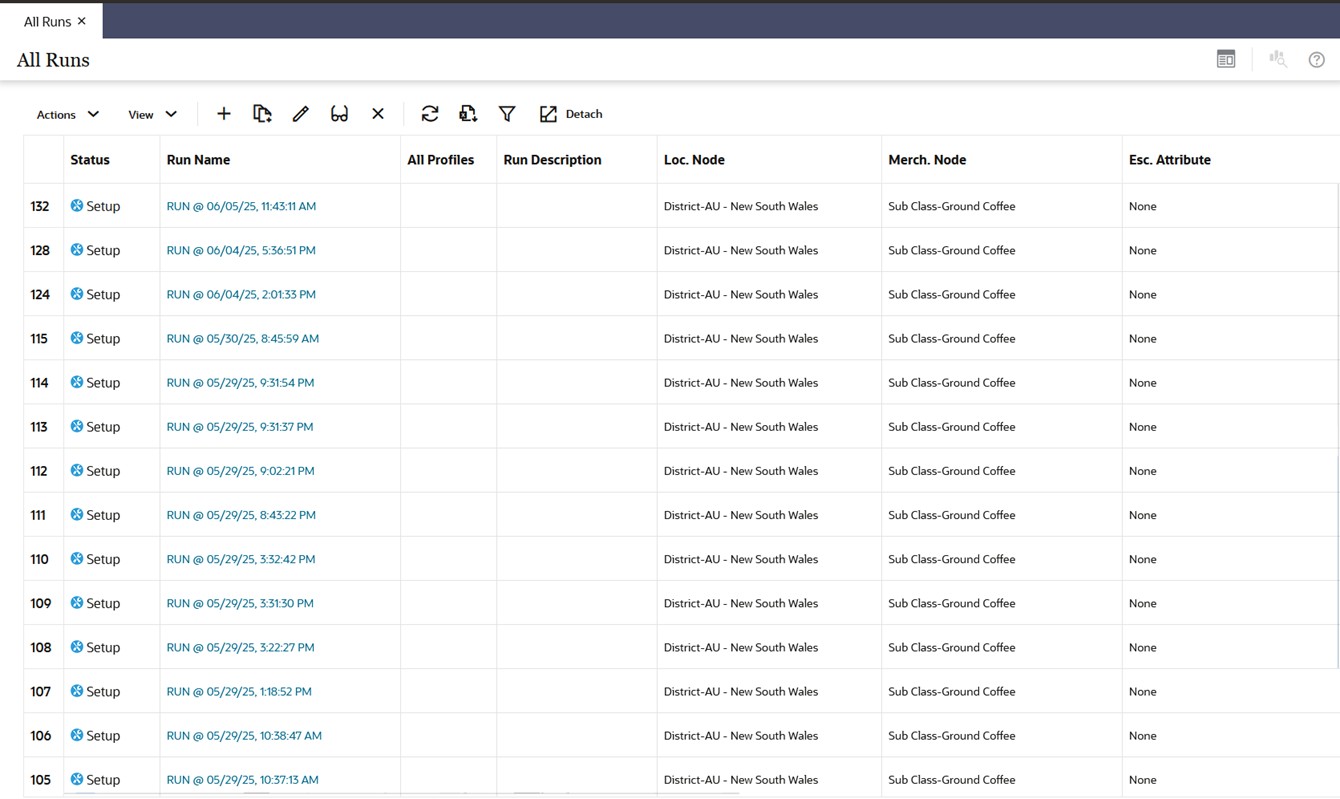Open run RUN @ 05/29/25, 8:43:22 PM
The height and width of the screenshot is (799, 1340).
[241, 514]
